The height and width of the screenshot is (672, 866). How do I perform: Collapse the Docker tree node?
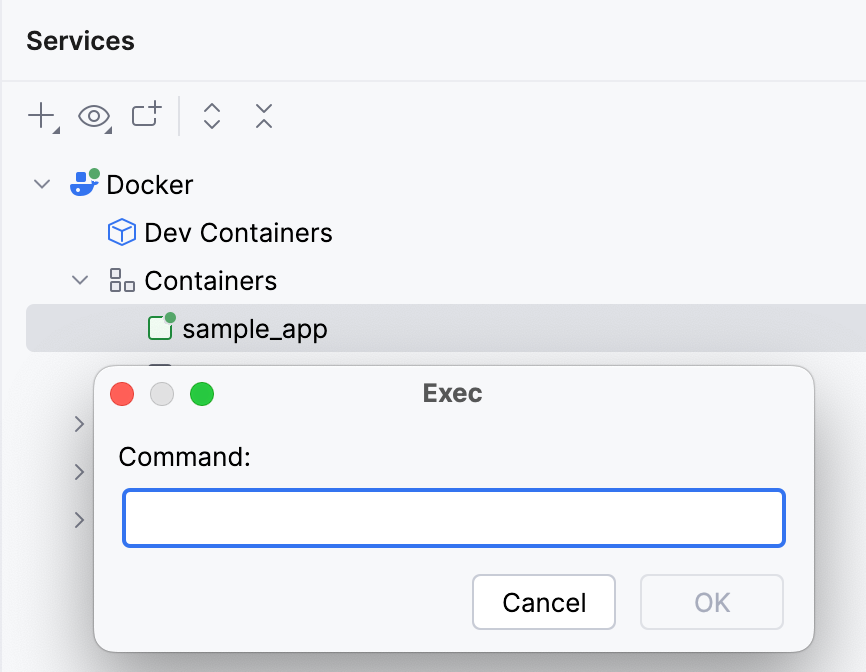(41, 184)
